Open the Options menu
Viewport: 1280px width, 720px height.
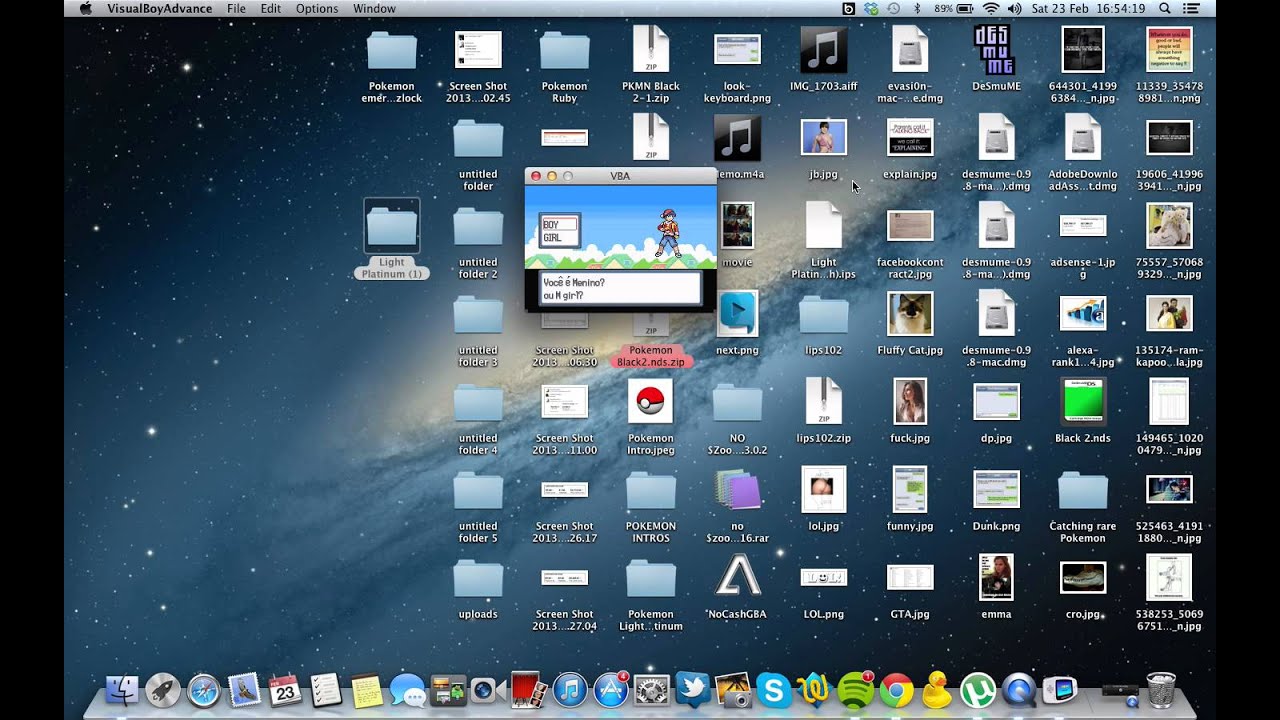click(317, 8)
